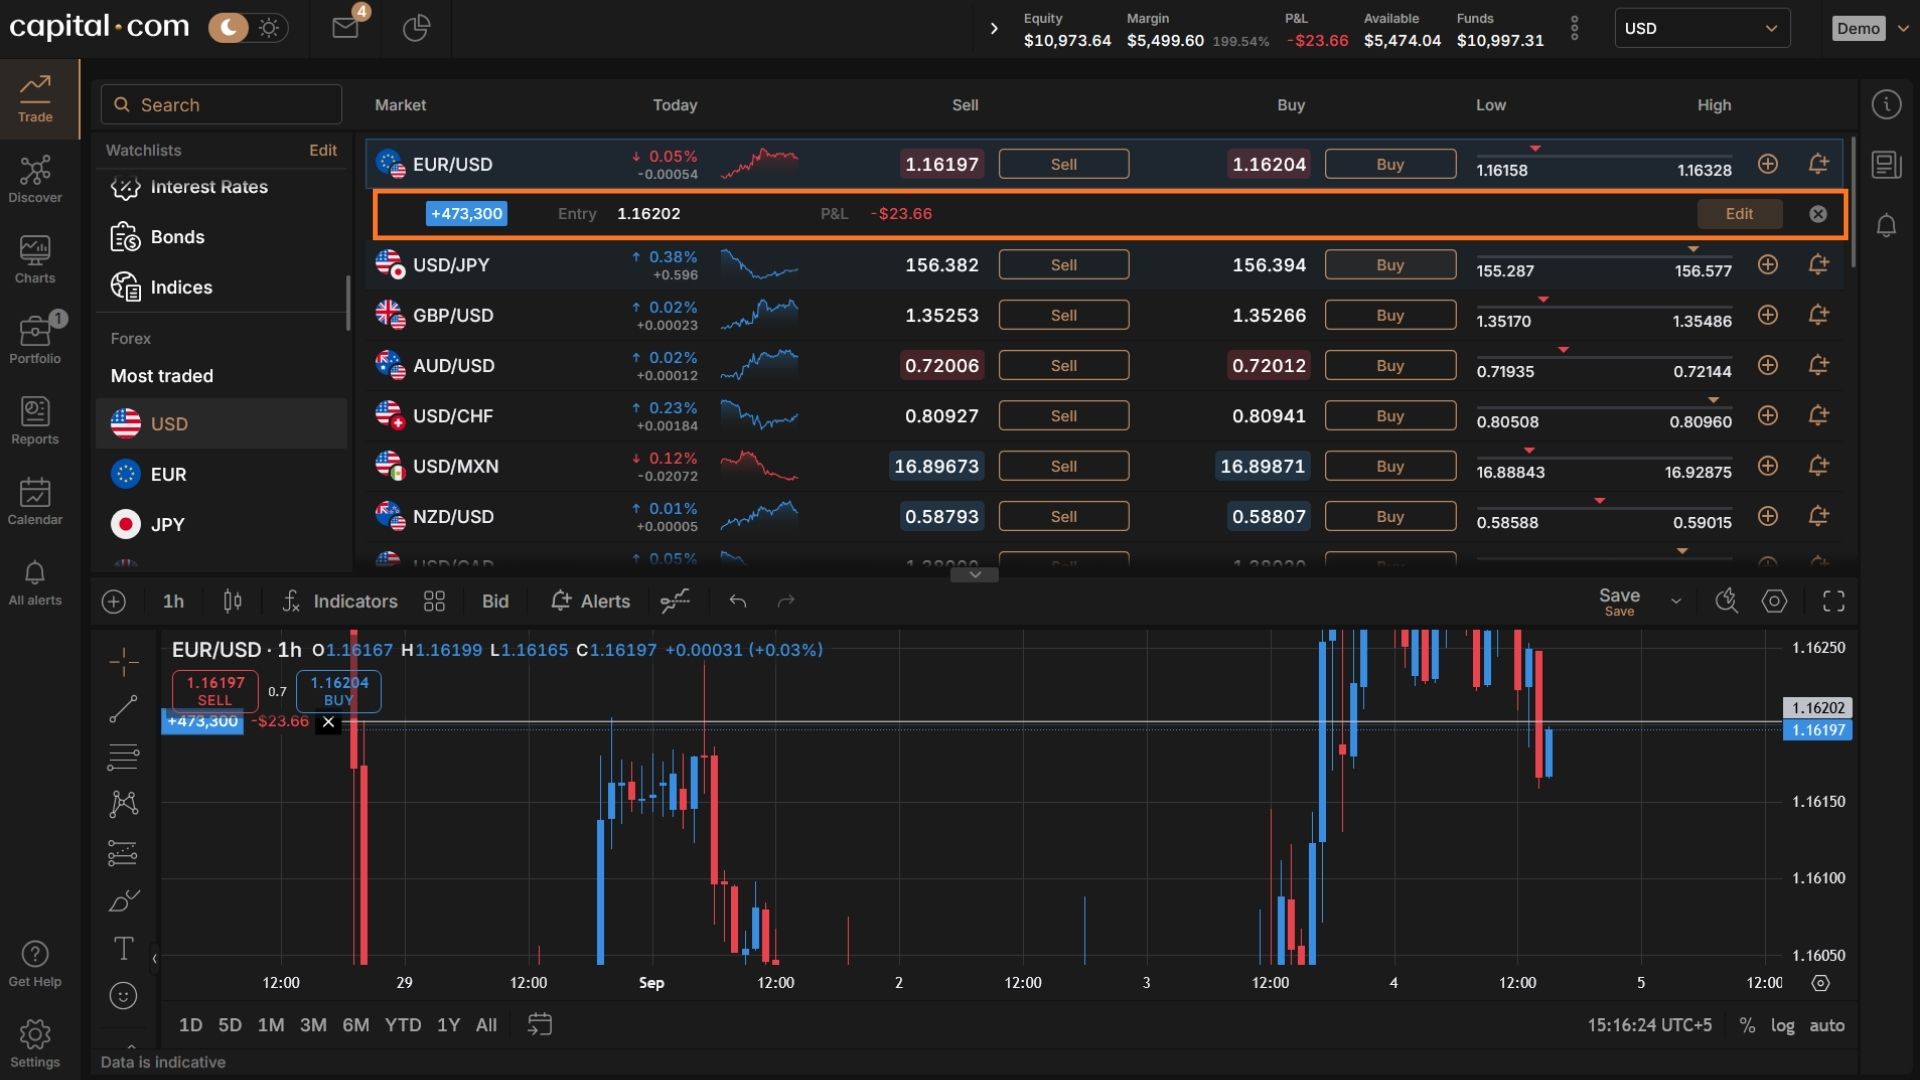Open the USD currency dropdown

[1702, 28]
